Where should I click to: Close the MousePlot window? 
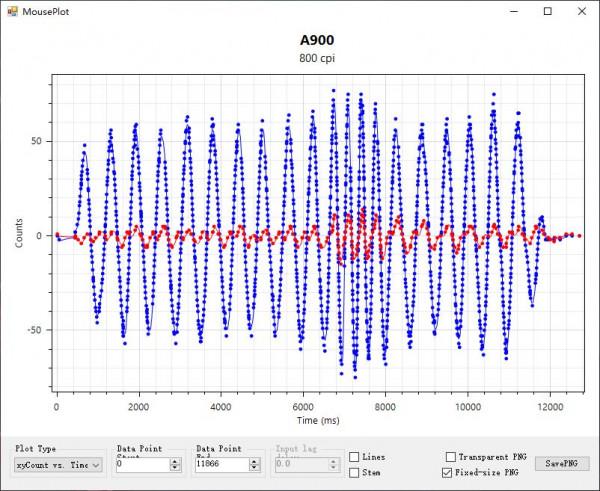[582, 11]
